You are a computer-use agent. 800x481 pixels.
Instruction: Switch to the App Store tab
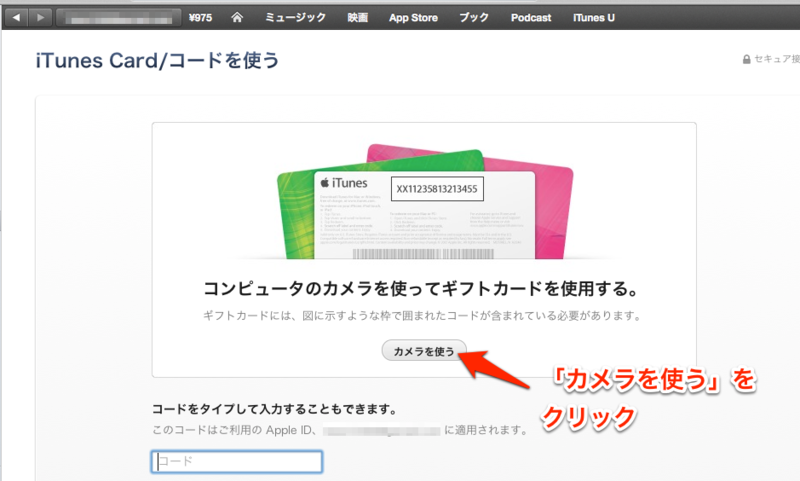tap(413, 18)
